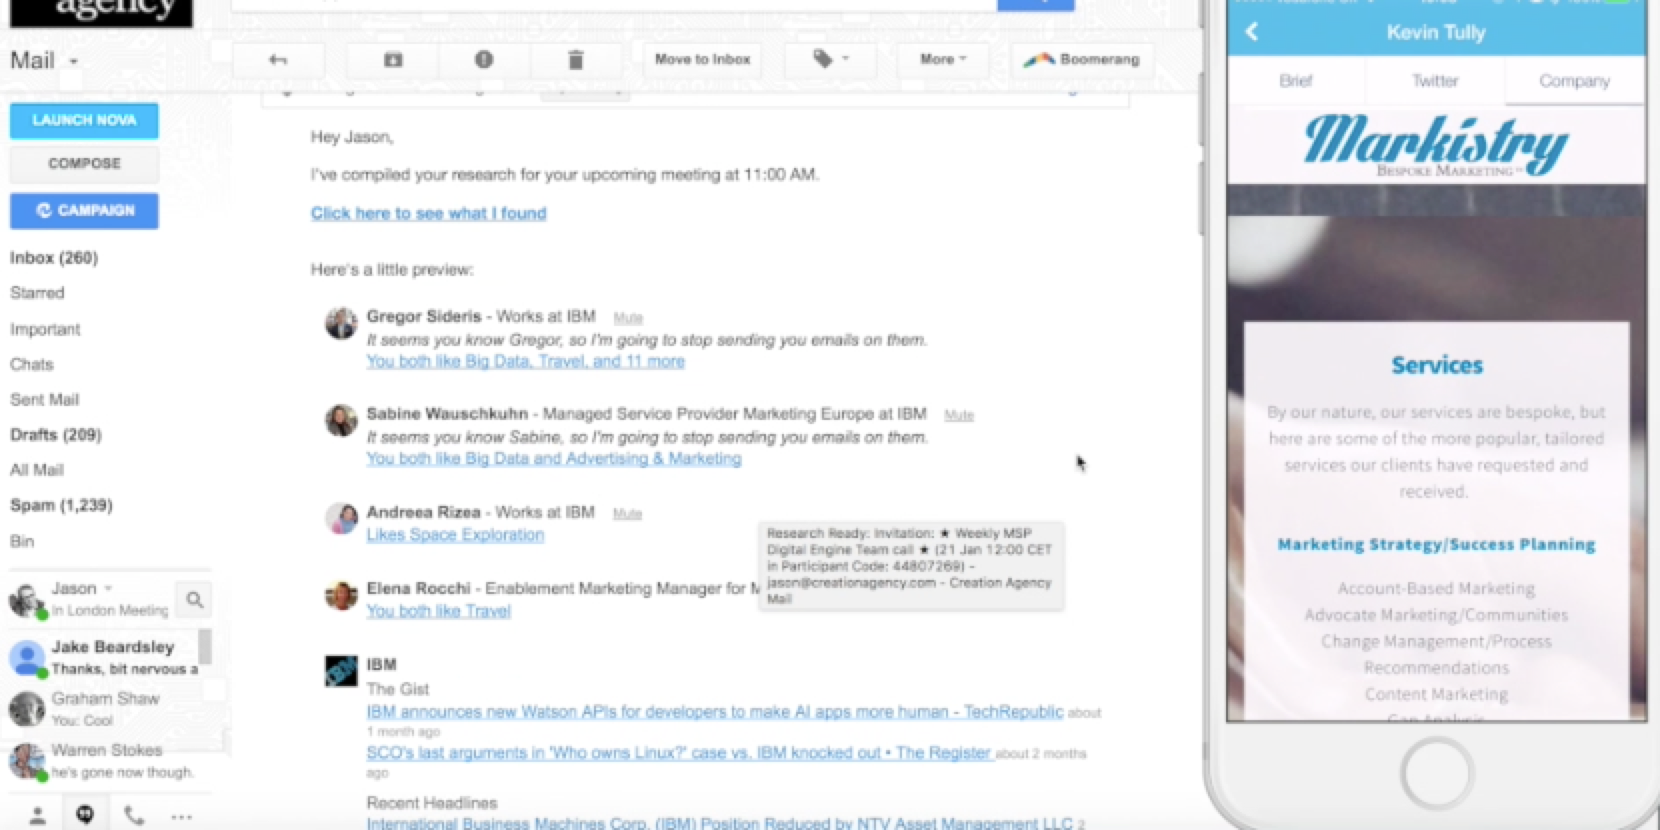Open 'You both like Big Data and Advertising & Marketing'

click(x=554, y=458)
